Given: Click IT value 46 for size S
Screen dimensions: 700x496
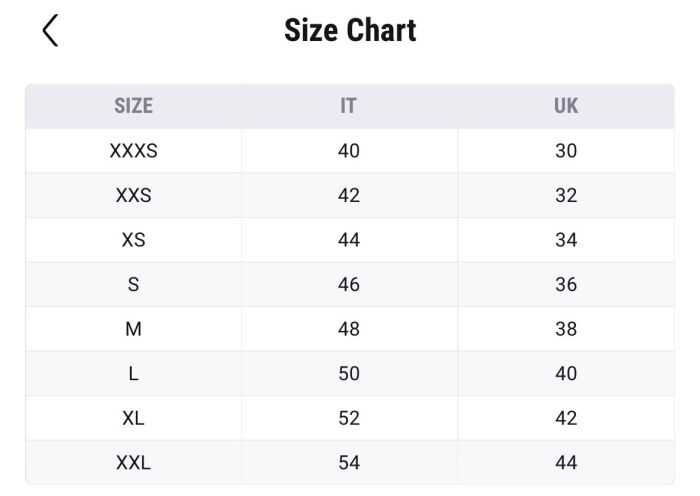Looking at the screenshot, I should tap(349, 285).
